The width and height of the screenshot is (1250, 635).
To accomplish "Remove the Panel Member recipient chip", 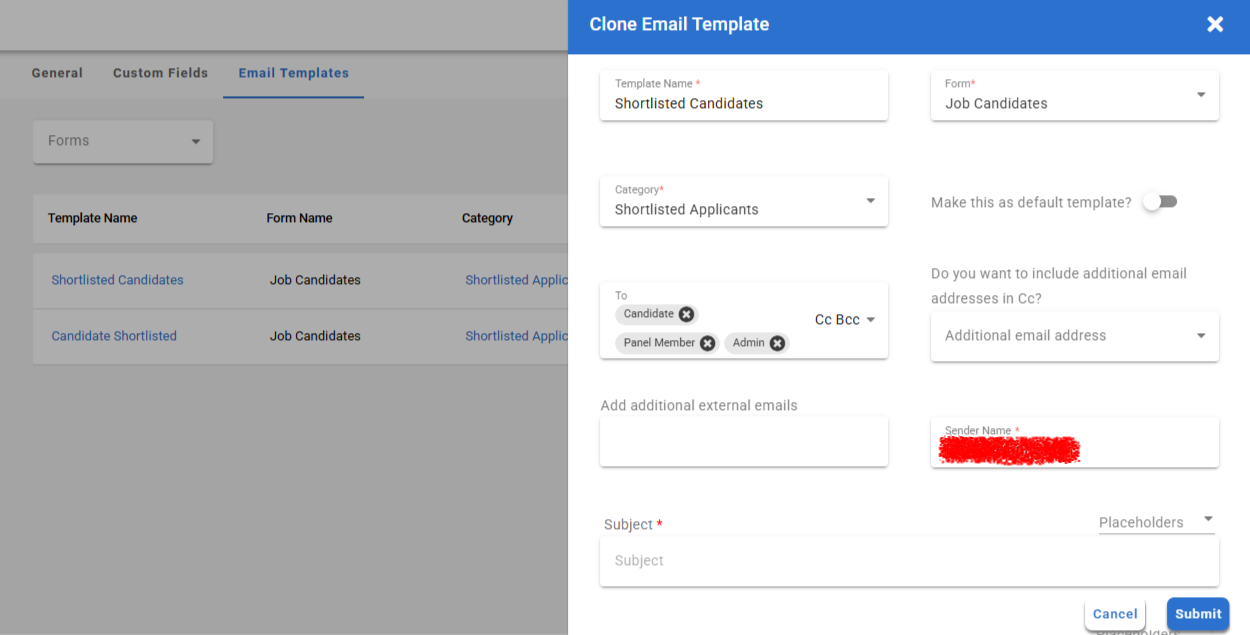I will [707, 343].
